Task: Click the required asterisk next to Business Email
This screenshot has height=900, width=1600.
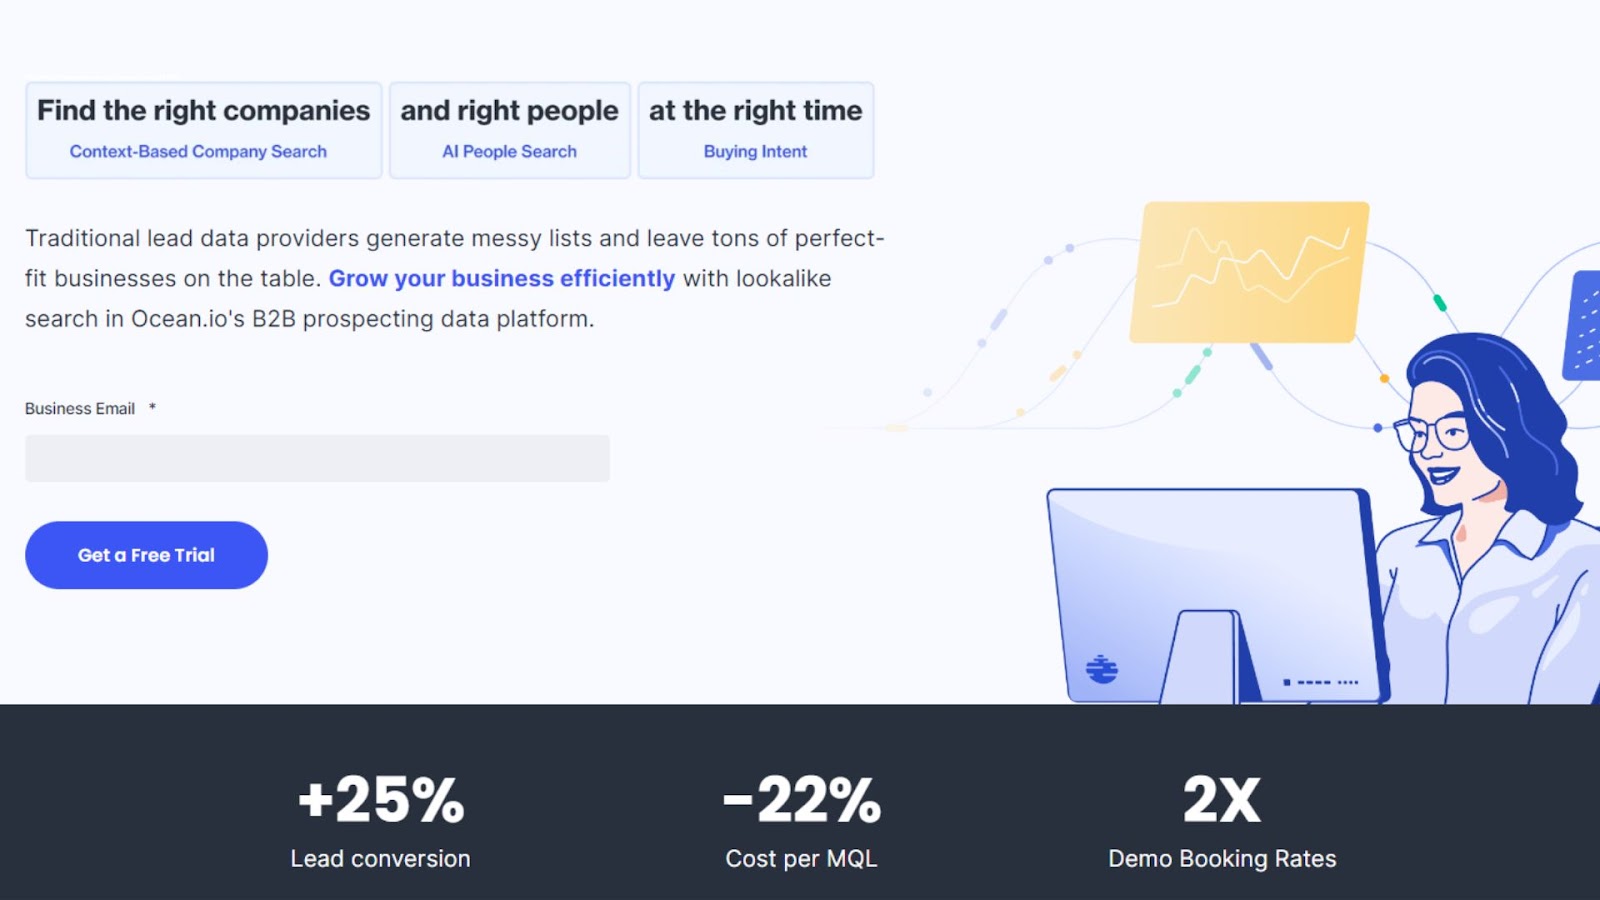Action: 151,406
